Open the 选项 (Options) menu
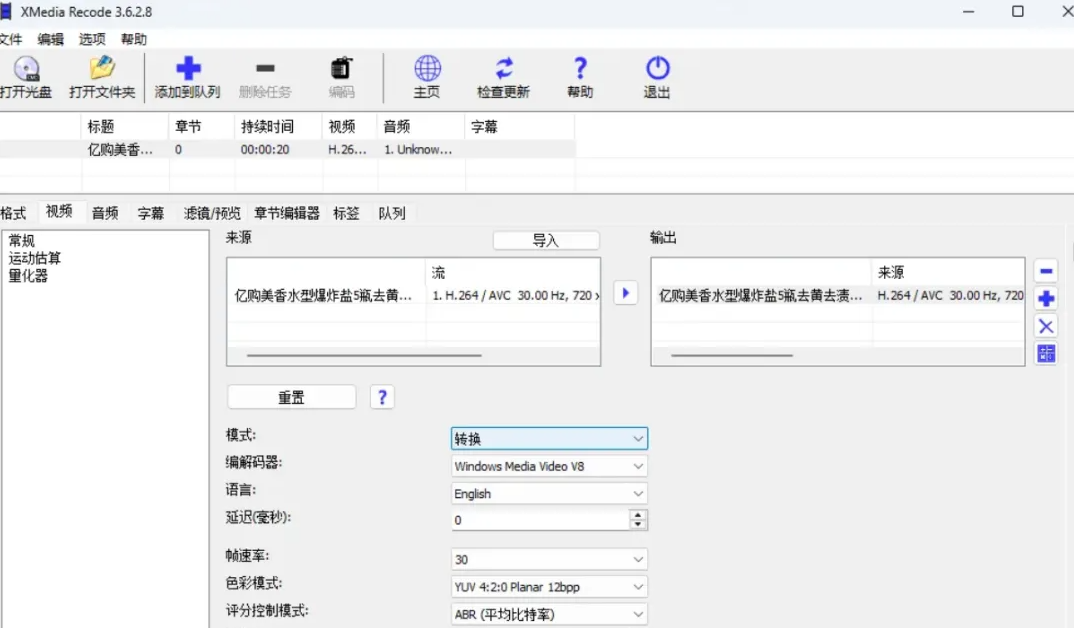The width and height of the screenshot is (1074, 628). tap(92, 39)
